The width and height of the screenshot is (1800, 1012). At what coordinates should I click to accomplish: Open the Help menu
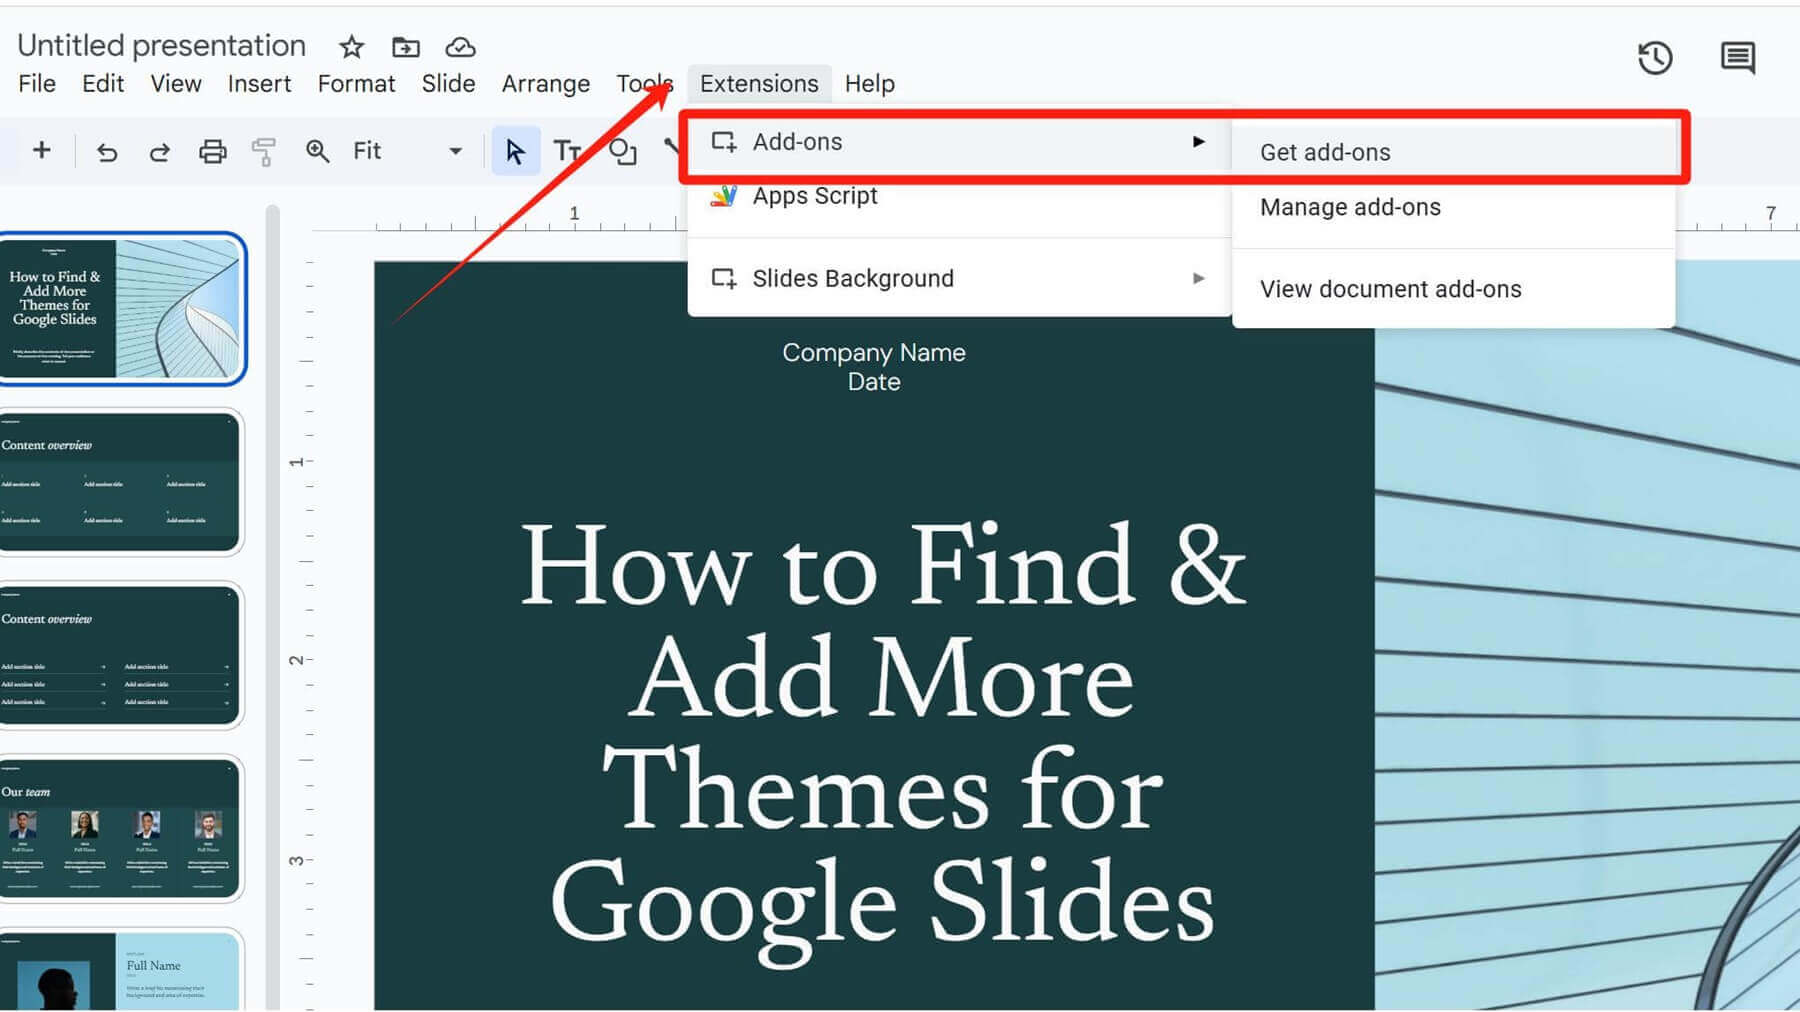[869, 84]
